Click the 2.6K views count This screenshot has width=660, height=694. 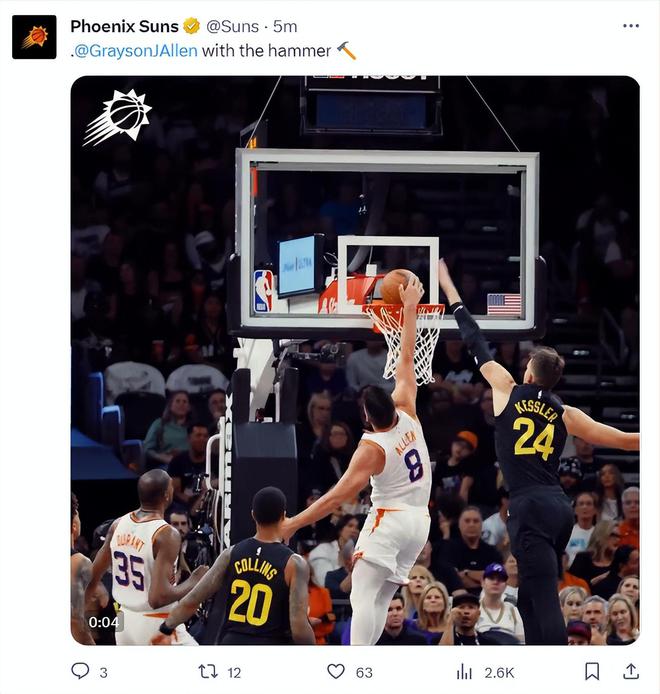[499, 672]
